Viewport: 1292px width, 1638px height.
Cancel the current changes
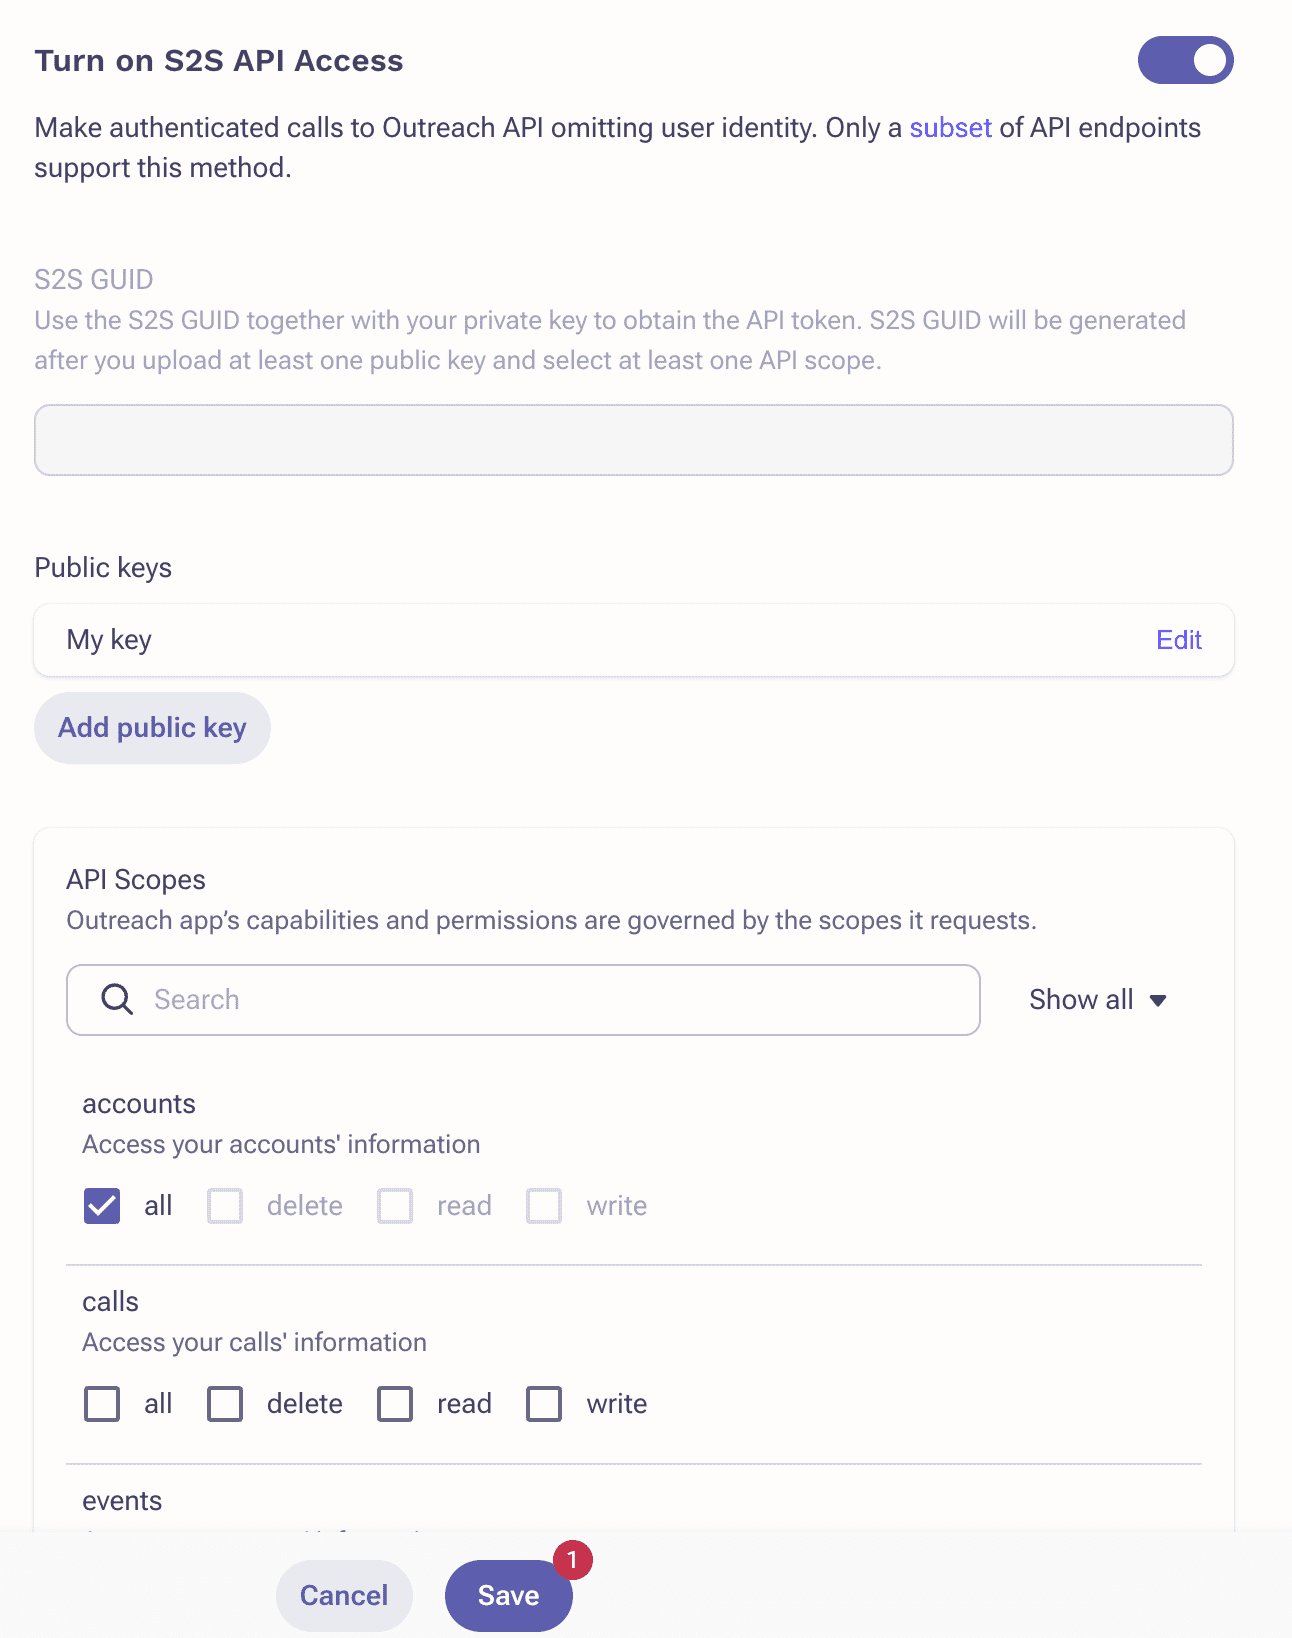344,1596
